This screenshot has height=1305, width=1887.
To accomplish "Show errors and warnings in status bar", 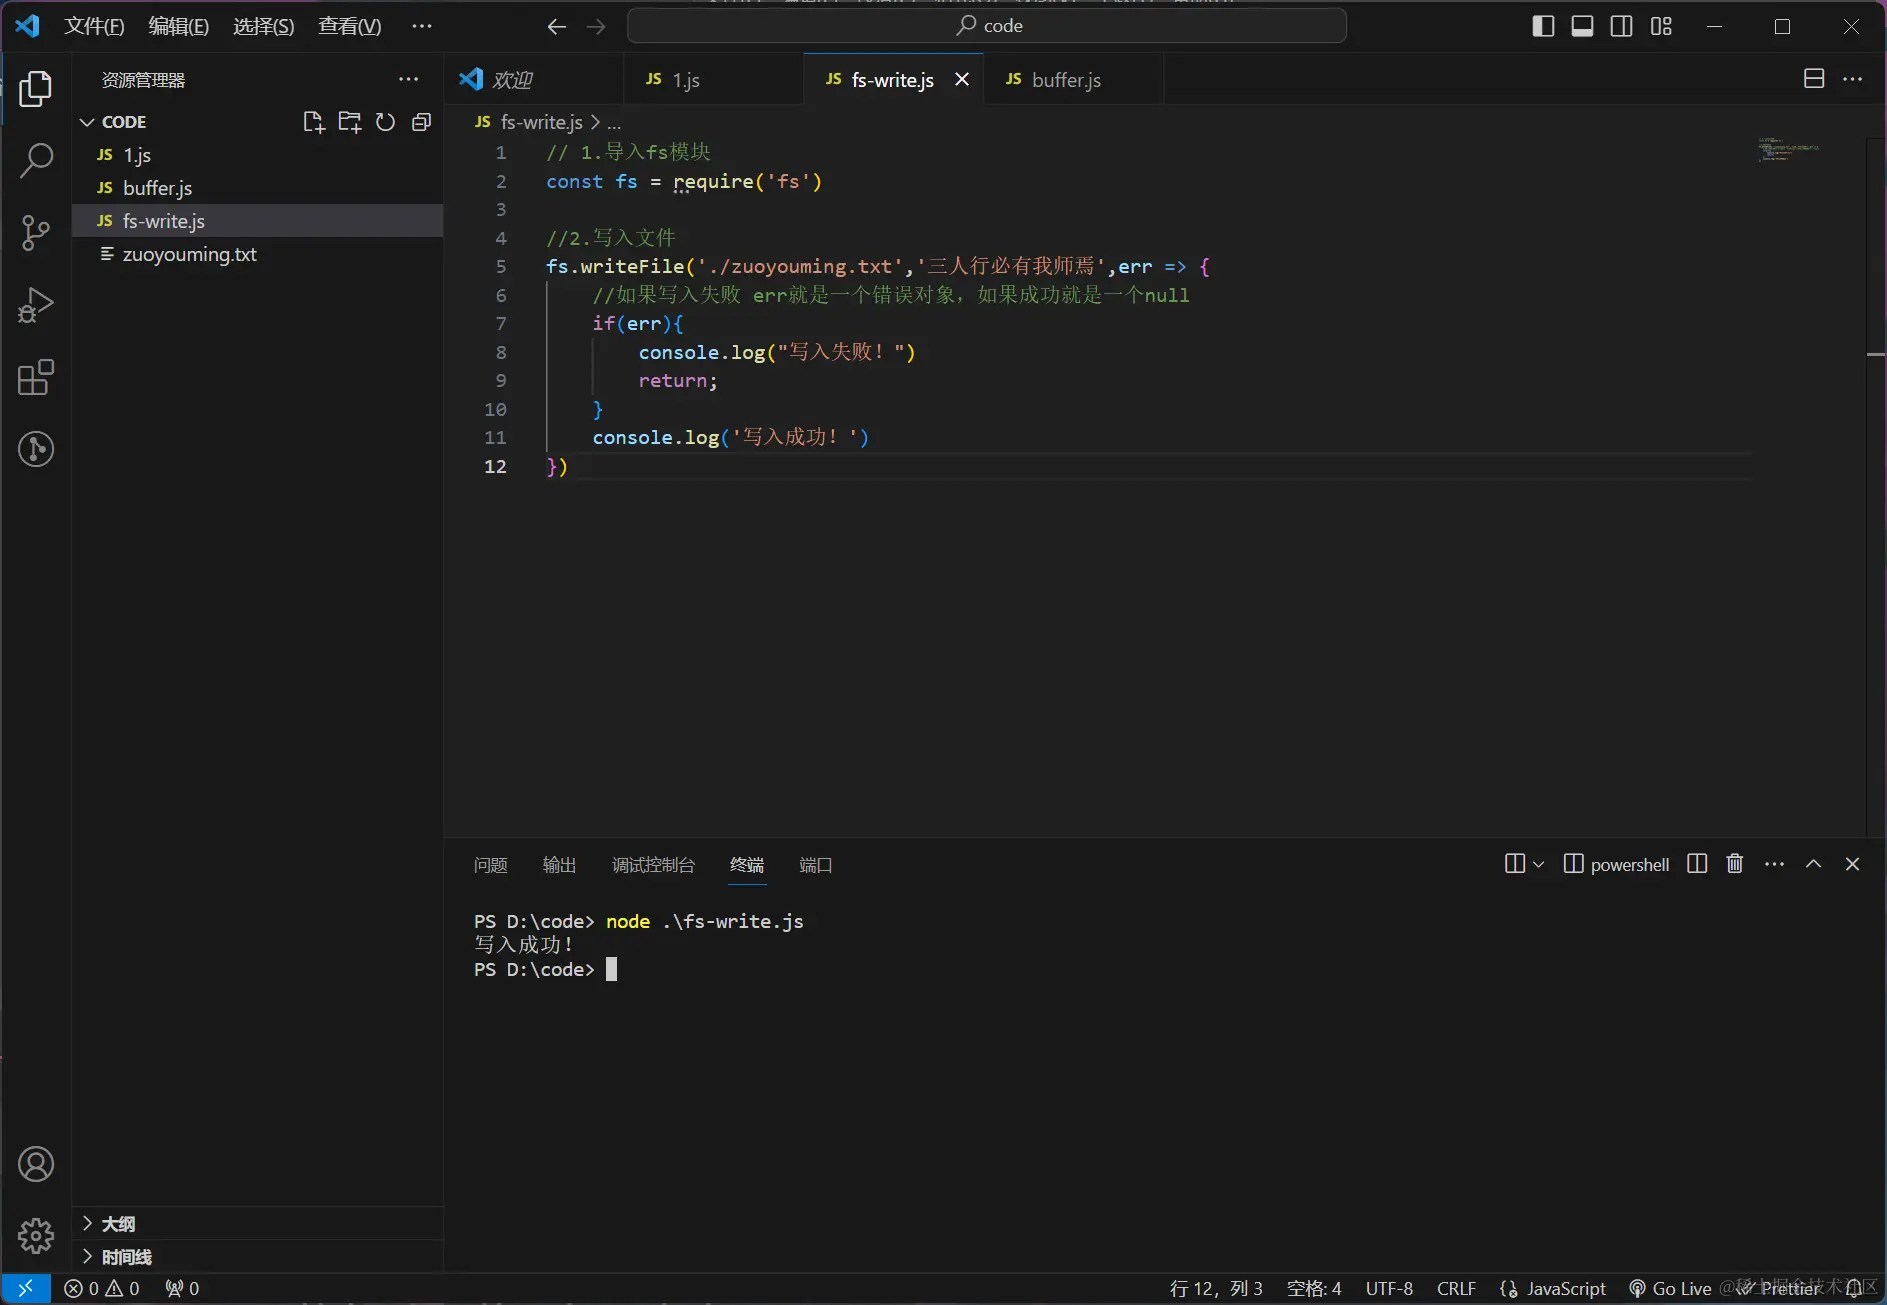I will [x=102, y=1288].
